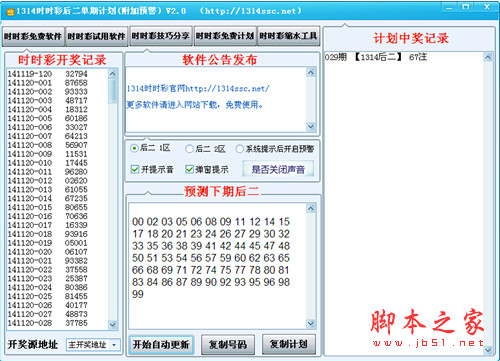Viewport: 500px width, 361px height.
Task: Open the 主开奖地址 dropdown
Action: 93,345
